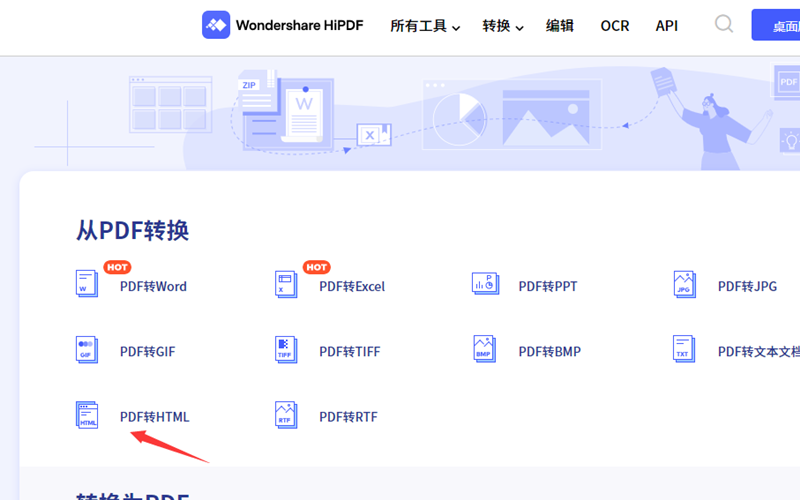Expand the 所有工具 dropdown menu

425,26
